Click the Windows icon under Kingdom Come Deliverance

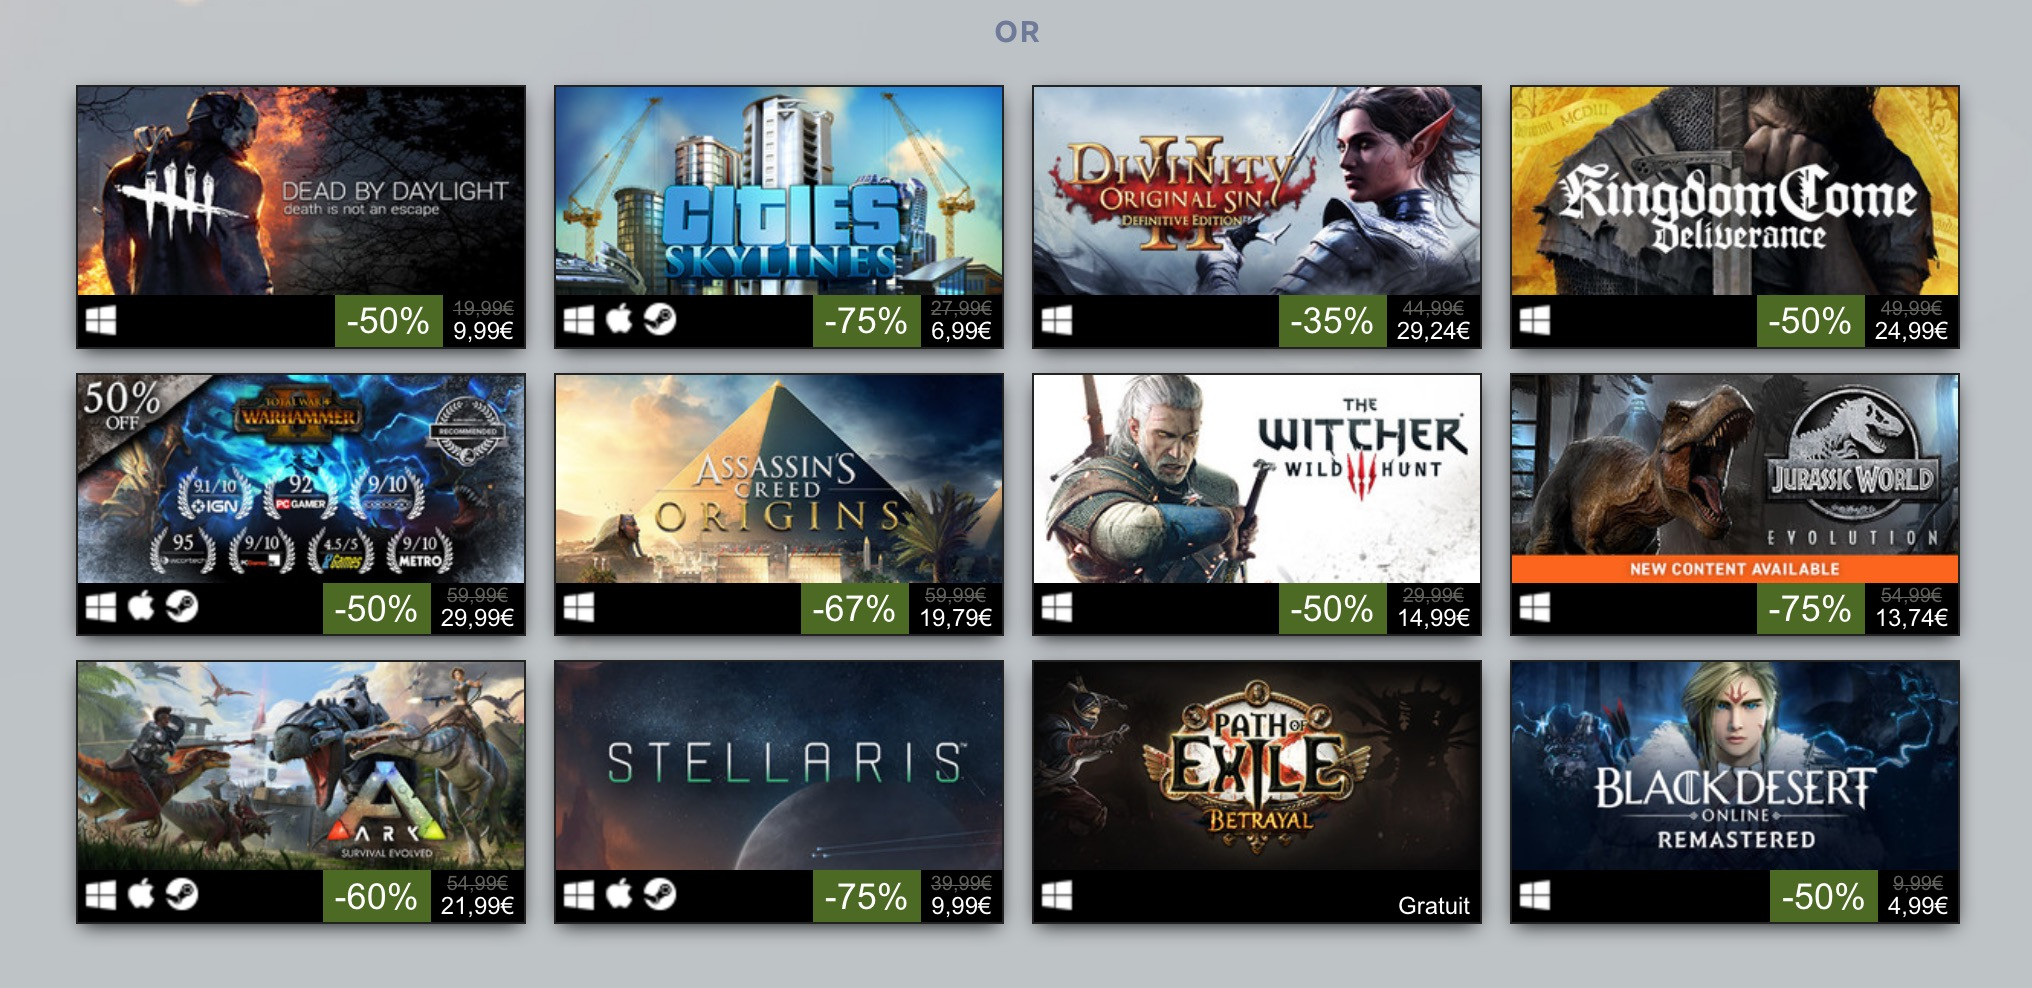click(1535, 320)
